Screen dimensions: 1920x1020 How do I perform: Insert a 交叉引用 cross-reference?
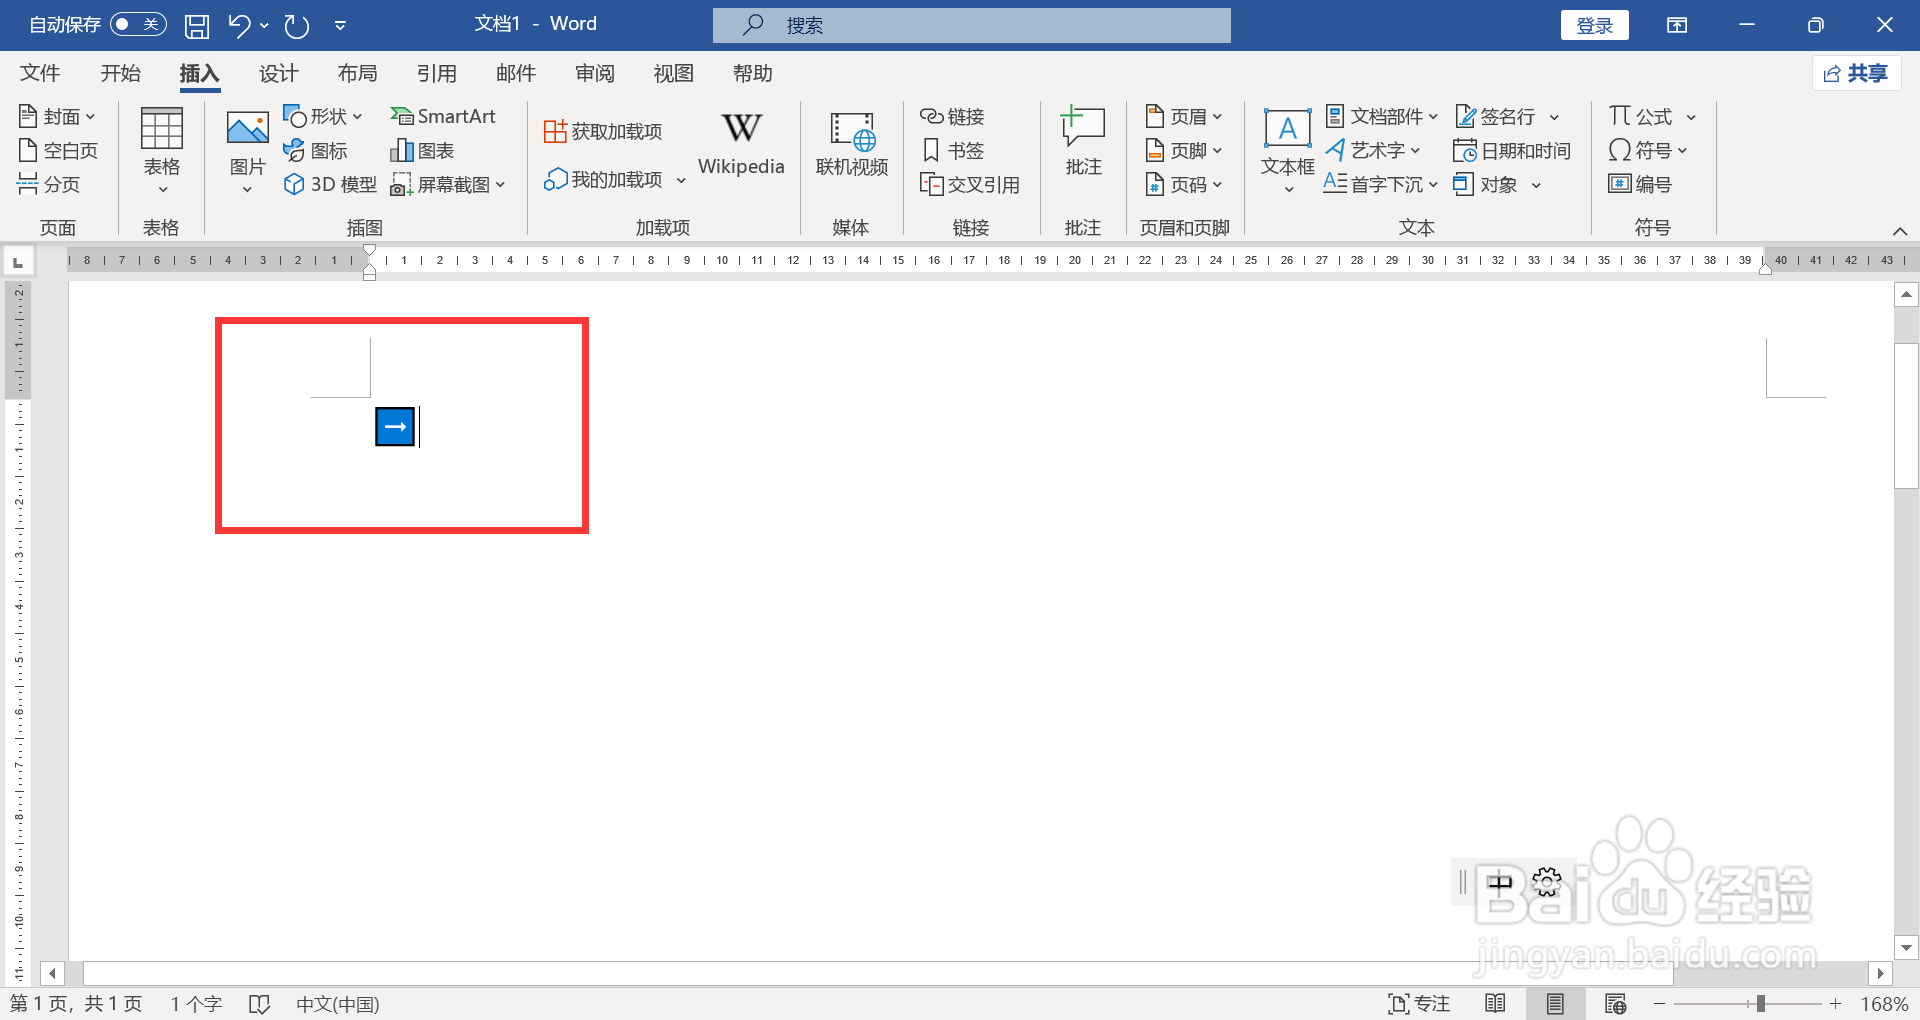969,184
